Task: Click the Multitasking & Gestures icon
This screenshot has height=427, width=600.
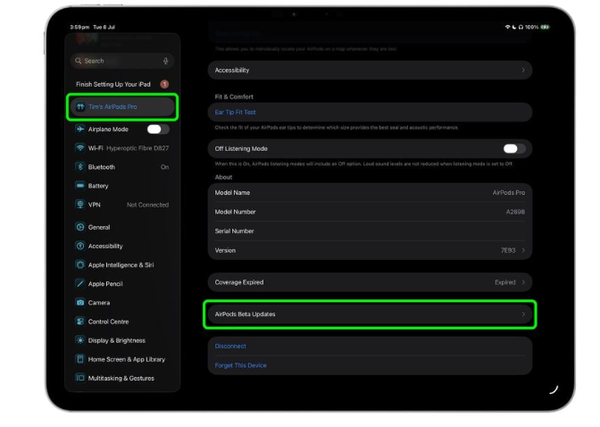Action: [x=80, y=378]
